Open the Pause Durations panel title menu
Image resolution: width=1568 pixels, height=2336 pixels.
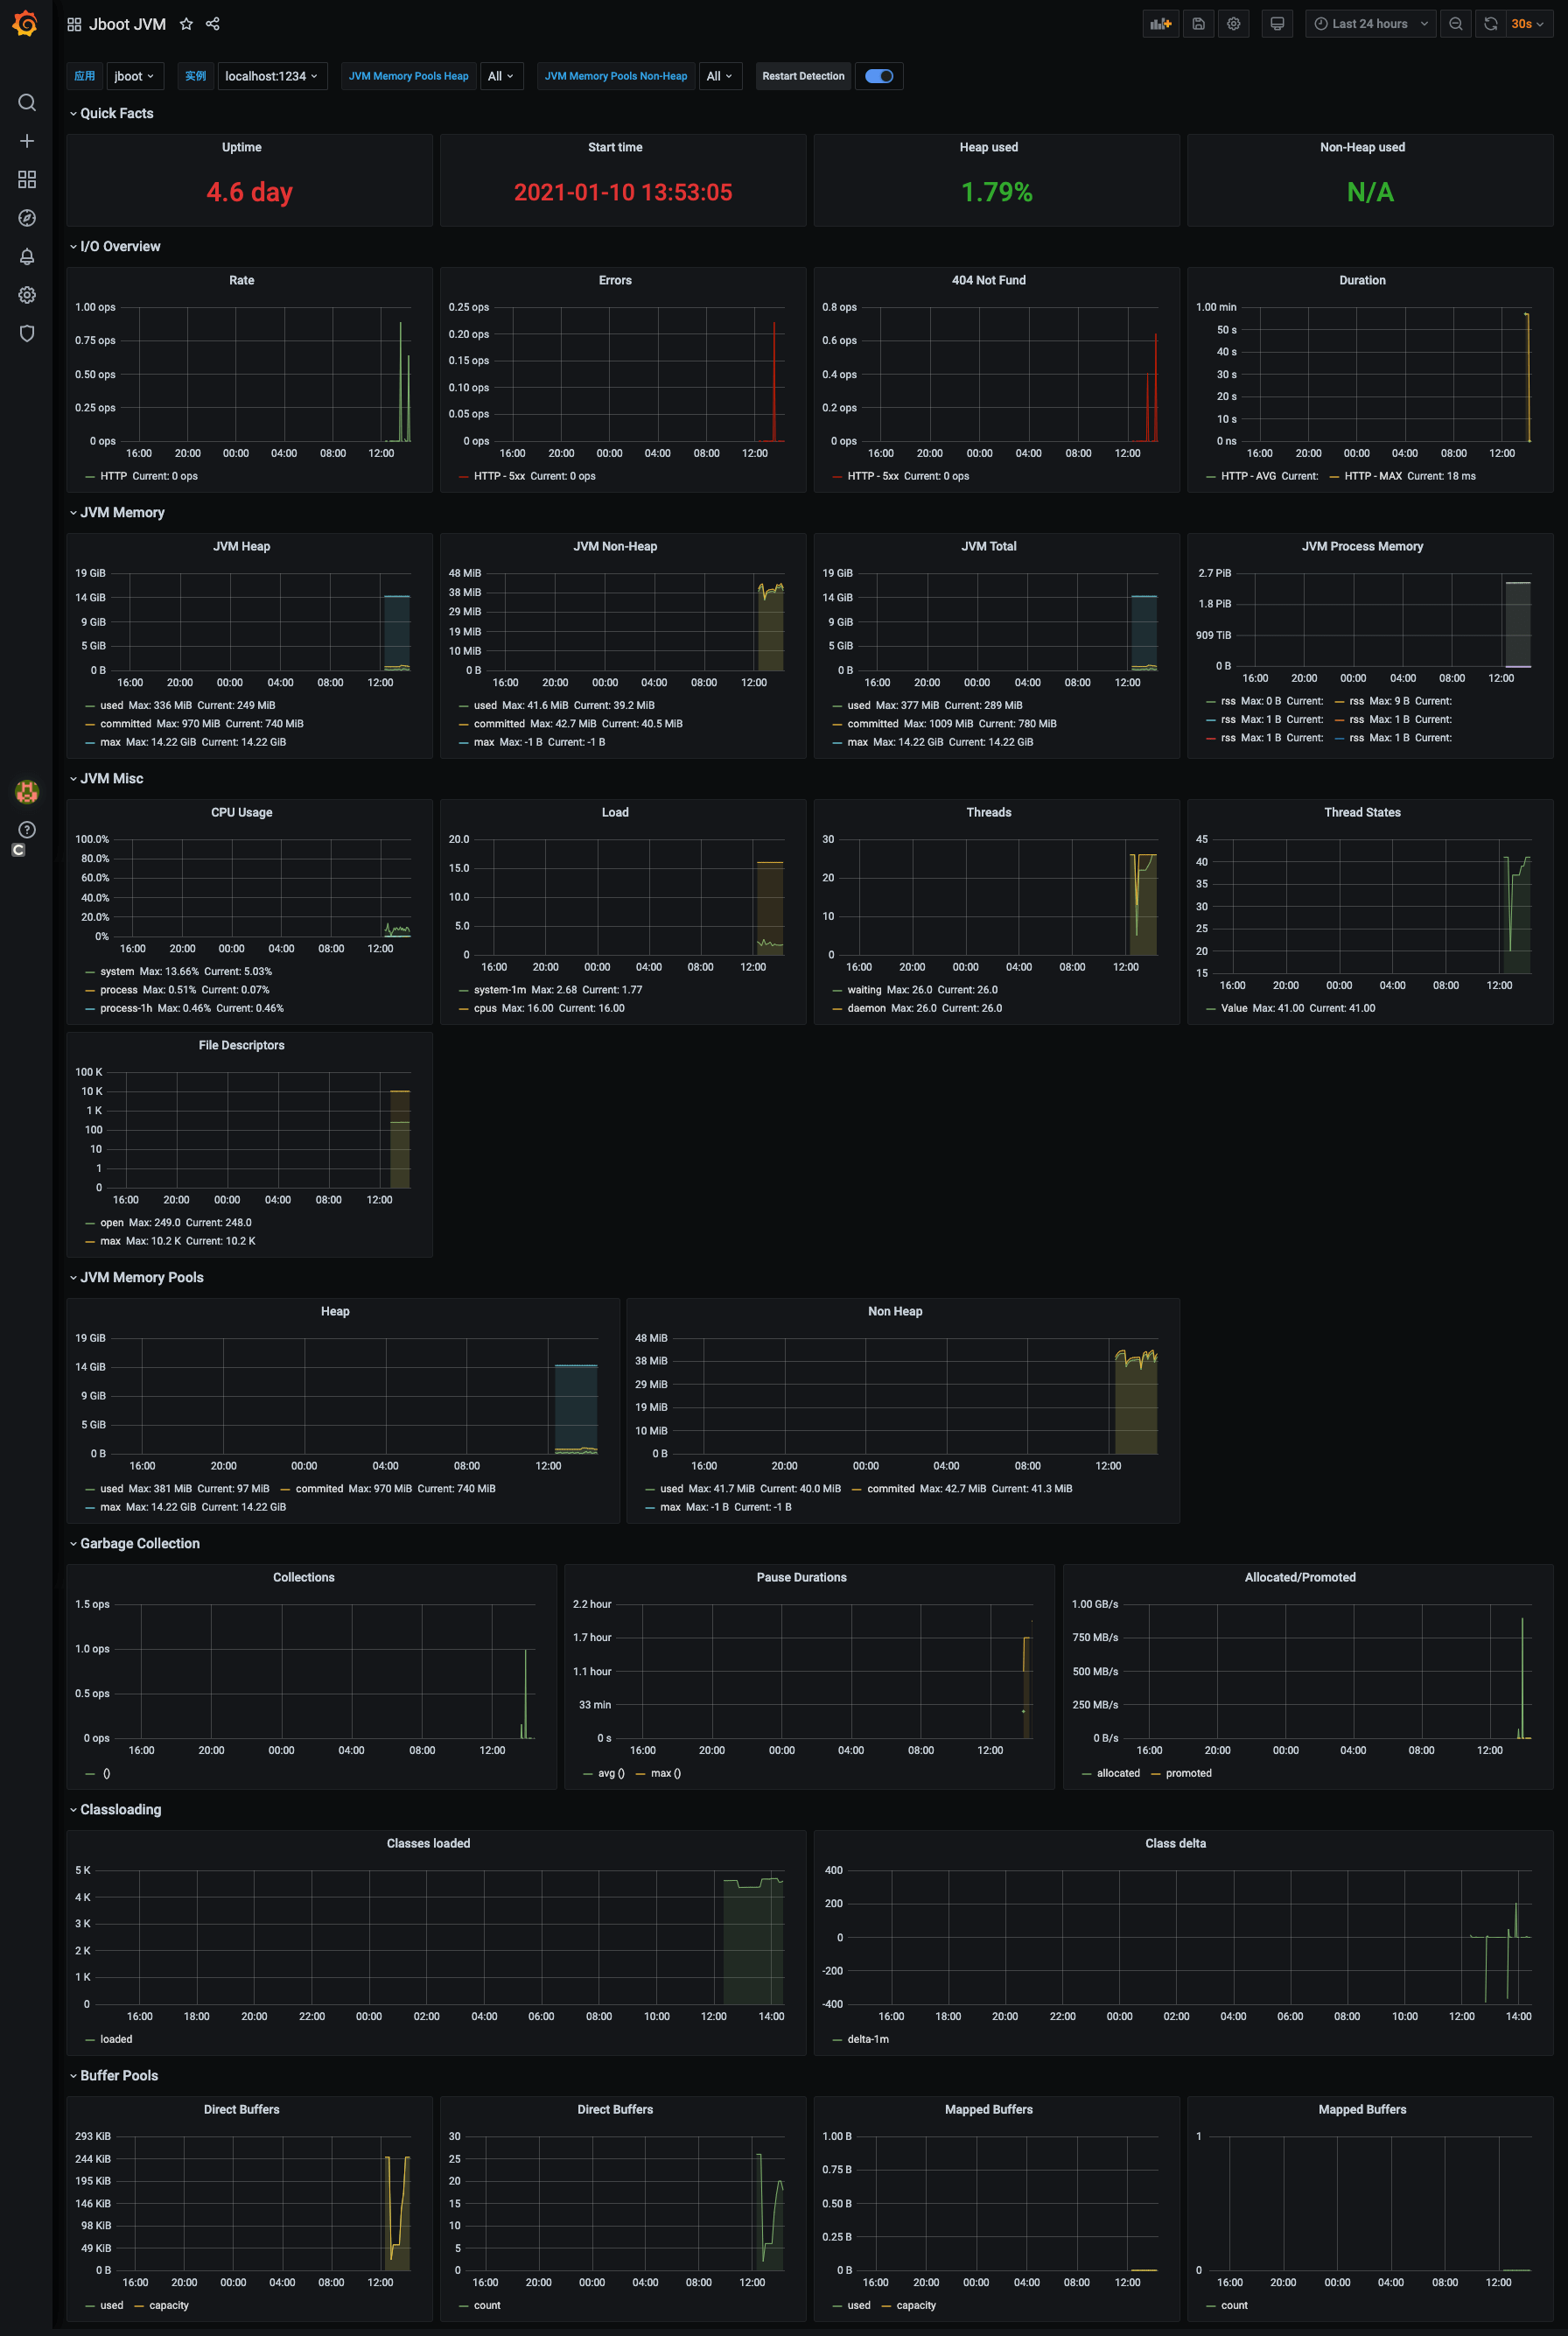[801, 1577]
